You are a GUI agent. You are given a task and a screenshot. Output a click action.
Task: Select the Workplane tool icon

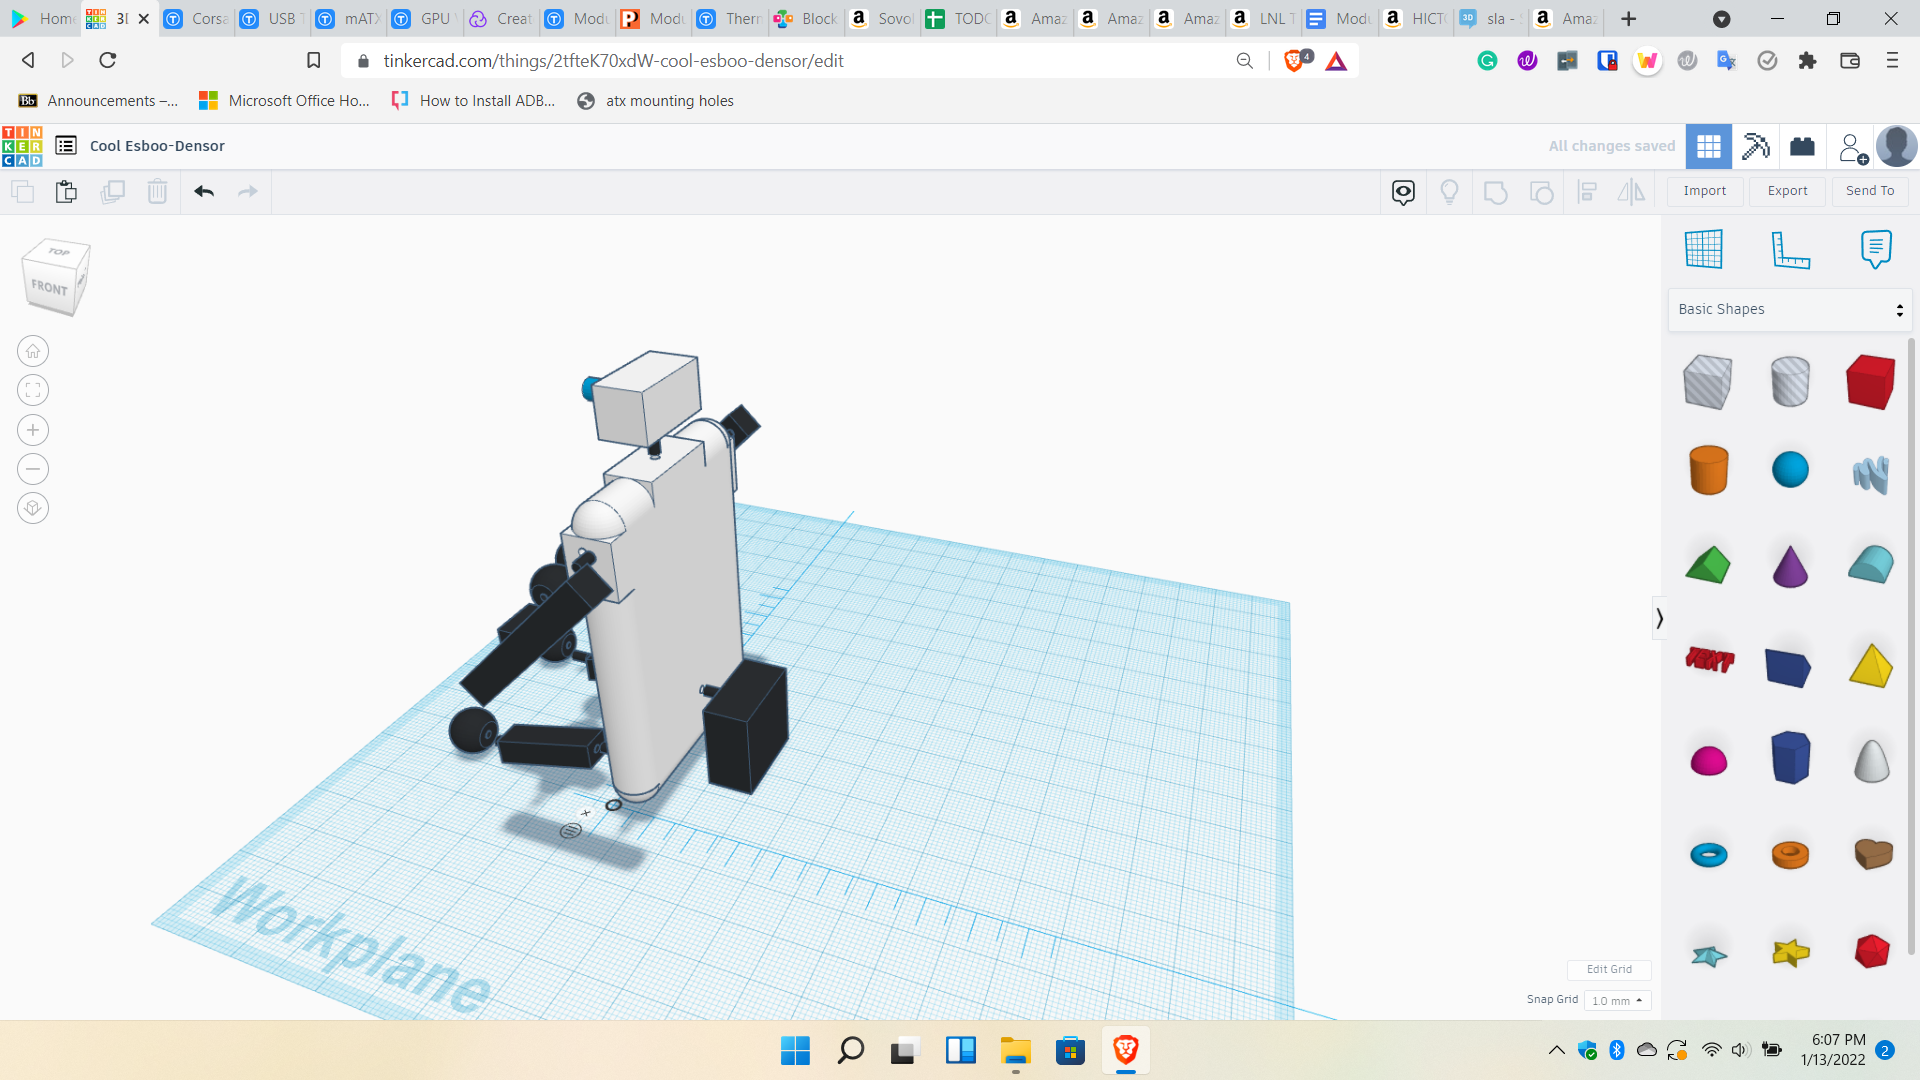click(1704, 249)
